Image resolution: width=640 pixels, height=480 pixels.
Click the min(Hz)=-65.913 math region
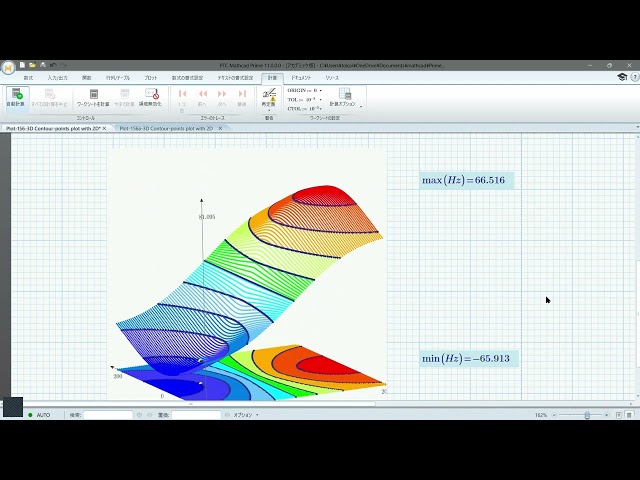tap(469, 358)
